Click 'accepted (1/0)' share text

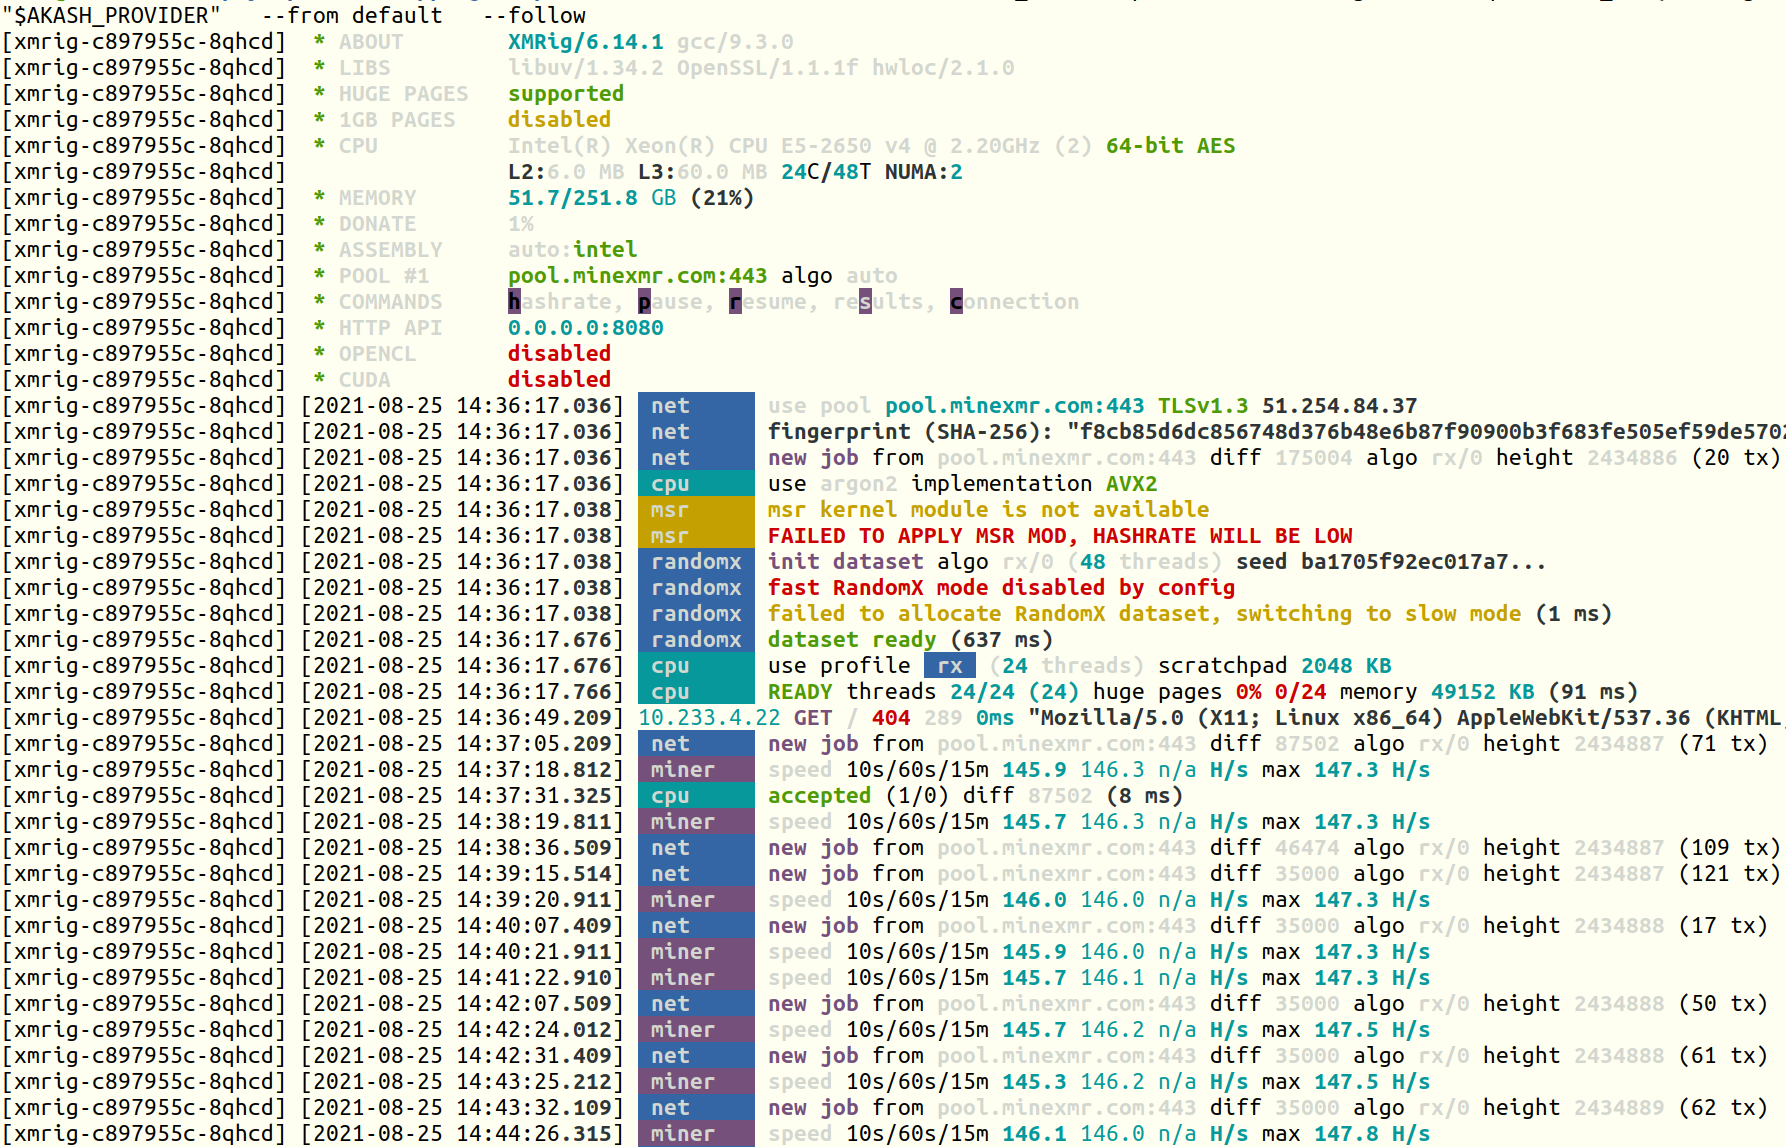coord(858,796)
